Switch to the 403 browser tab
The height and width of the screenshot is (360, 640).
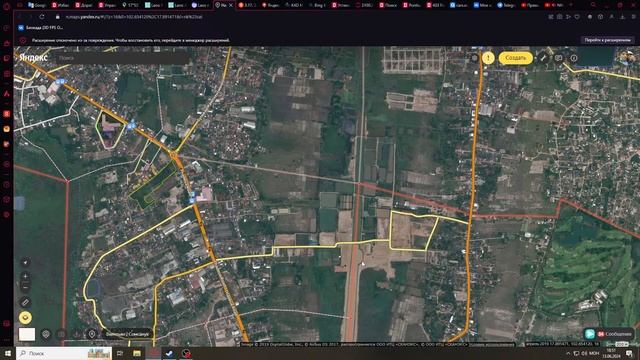coord(435,5)
